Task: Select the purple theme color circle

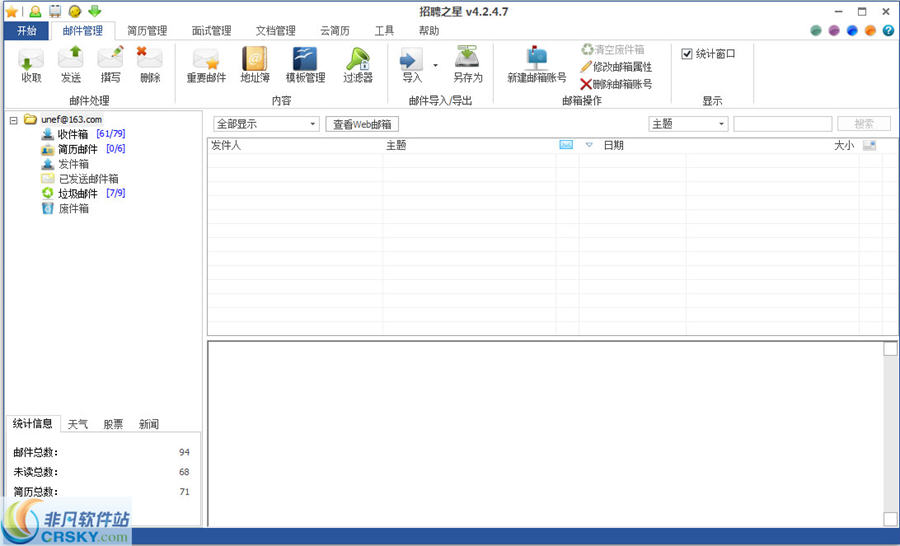Action: pos(834,30)
